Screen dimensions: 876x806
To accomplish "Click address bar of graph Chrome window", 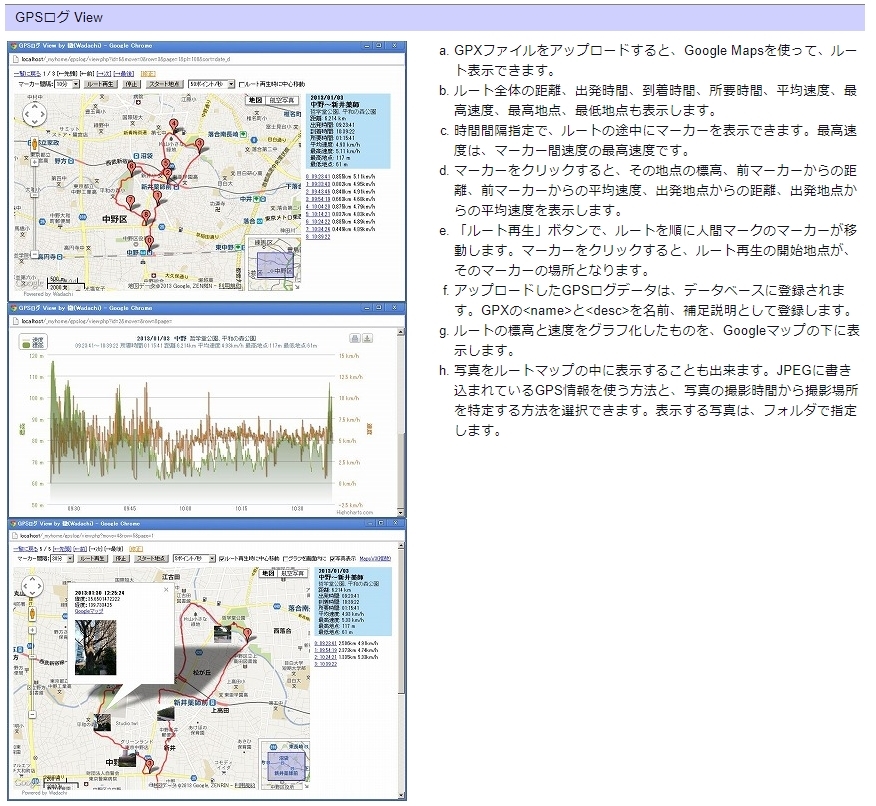I will (207, 321).
